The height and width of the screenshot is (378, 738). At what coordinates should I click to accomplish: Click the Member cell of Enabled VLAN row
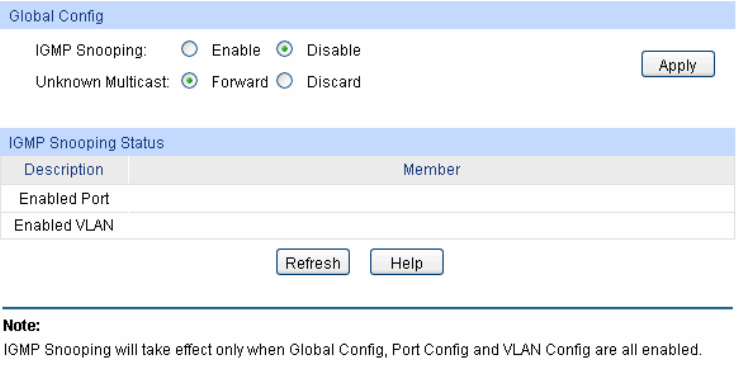coord(432,225)
